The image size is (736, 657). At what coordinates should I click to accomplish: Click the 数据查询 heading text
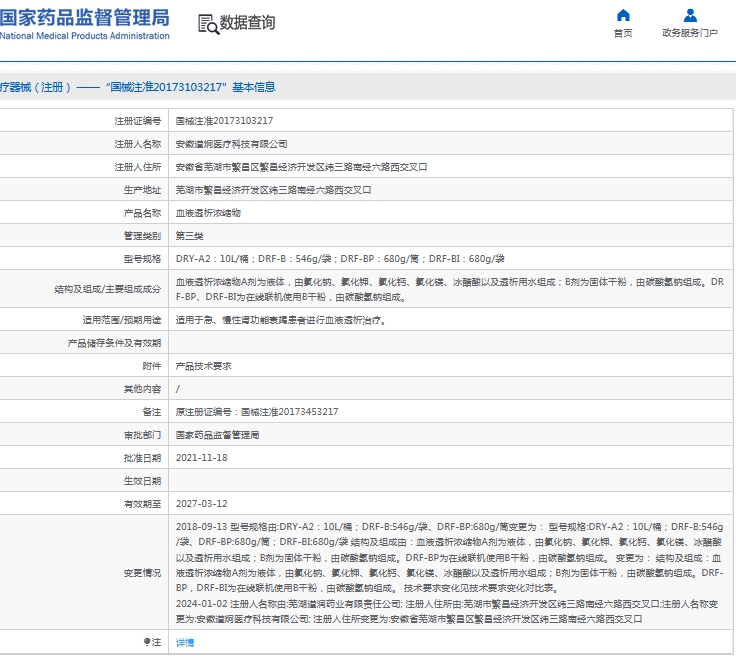(x=247, y=23)
